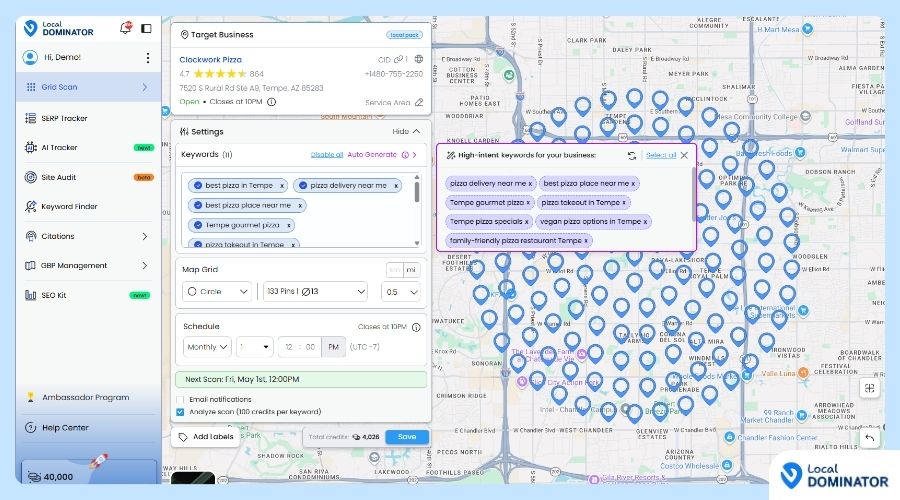Image resolution: width=900 pixels, height=500 pixels.
Task: Uncheck 'best pizza place near me' keyword
Action: [x=197, y=205]
